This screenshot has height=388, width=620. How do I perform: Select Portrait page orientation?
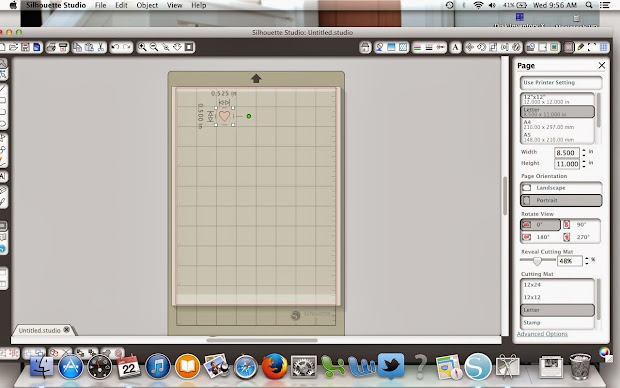[x=561, y=201]
